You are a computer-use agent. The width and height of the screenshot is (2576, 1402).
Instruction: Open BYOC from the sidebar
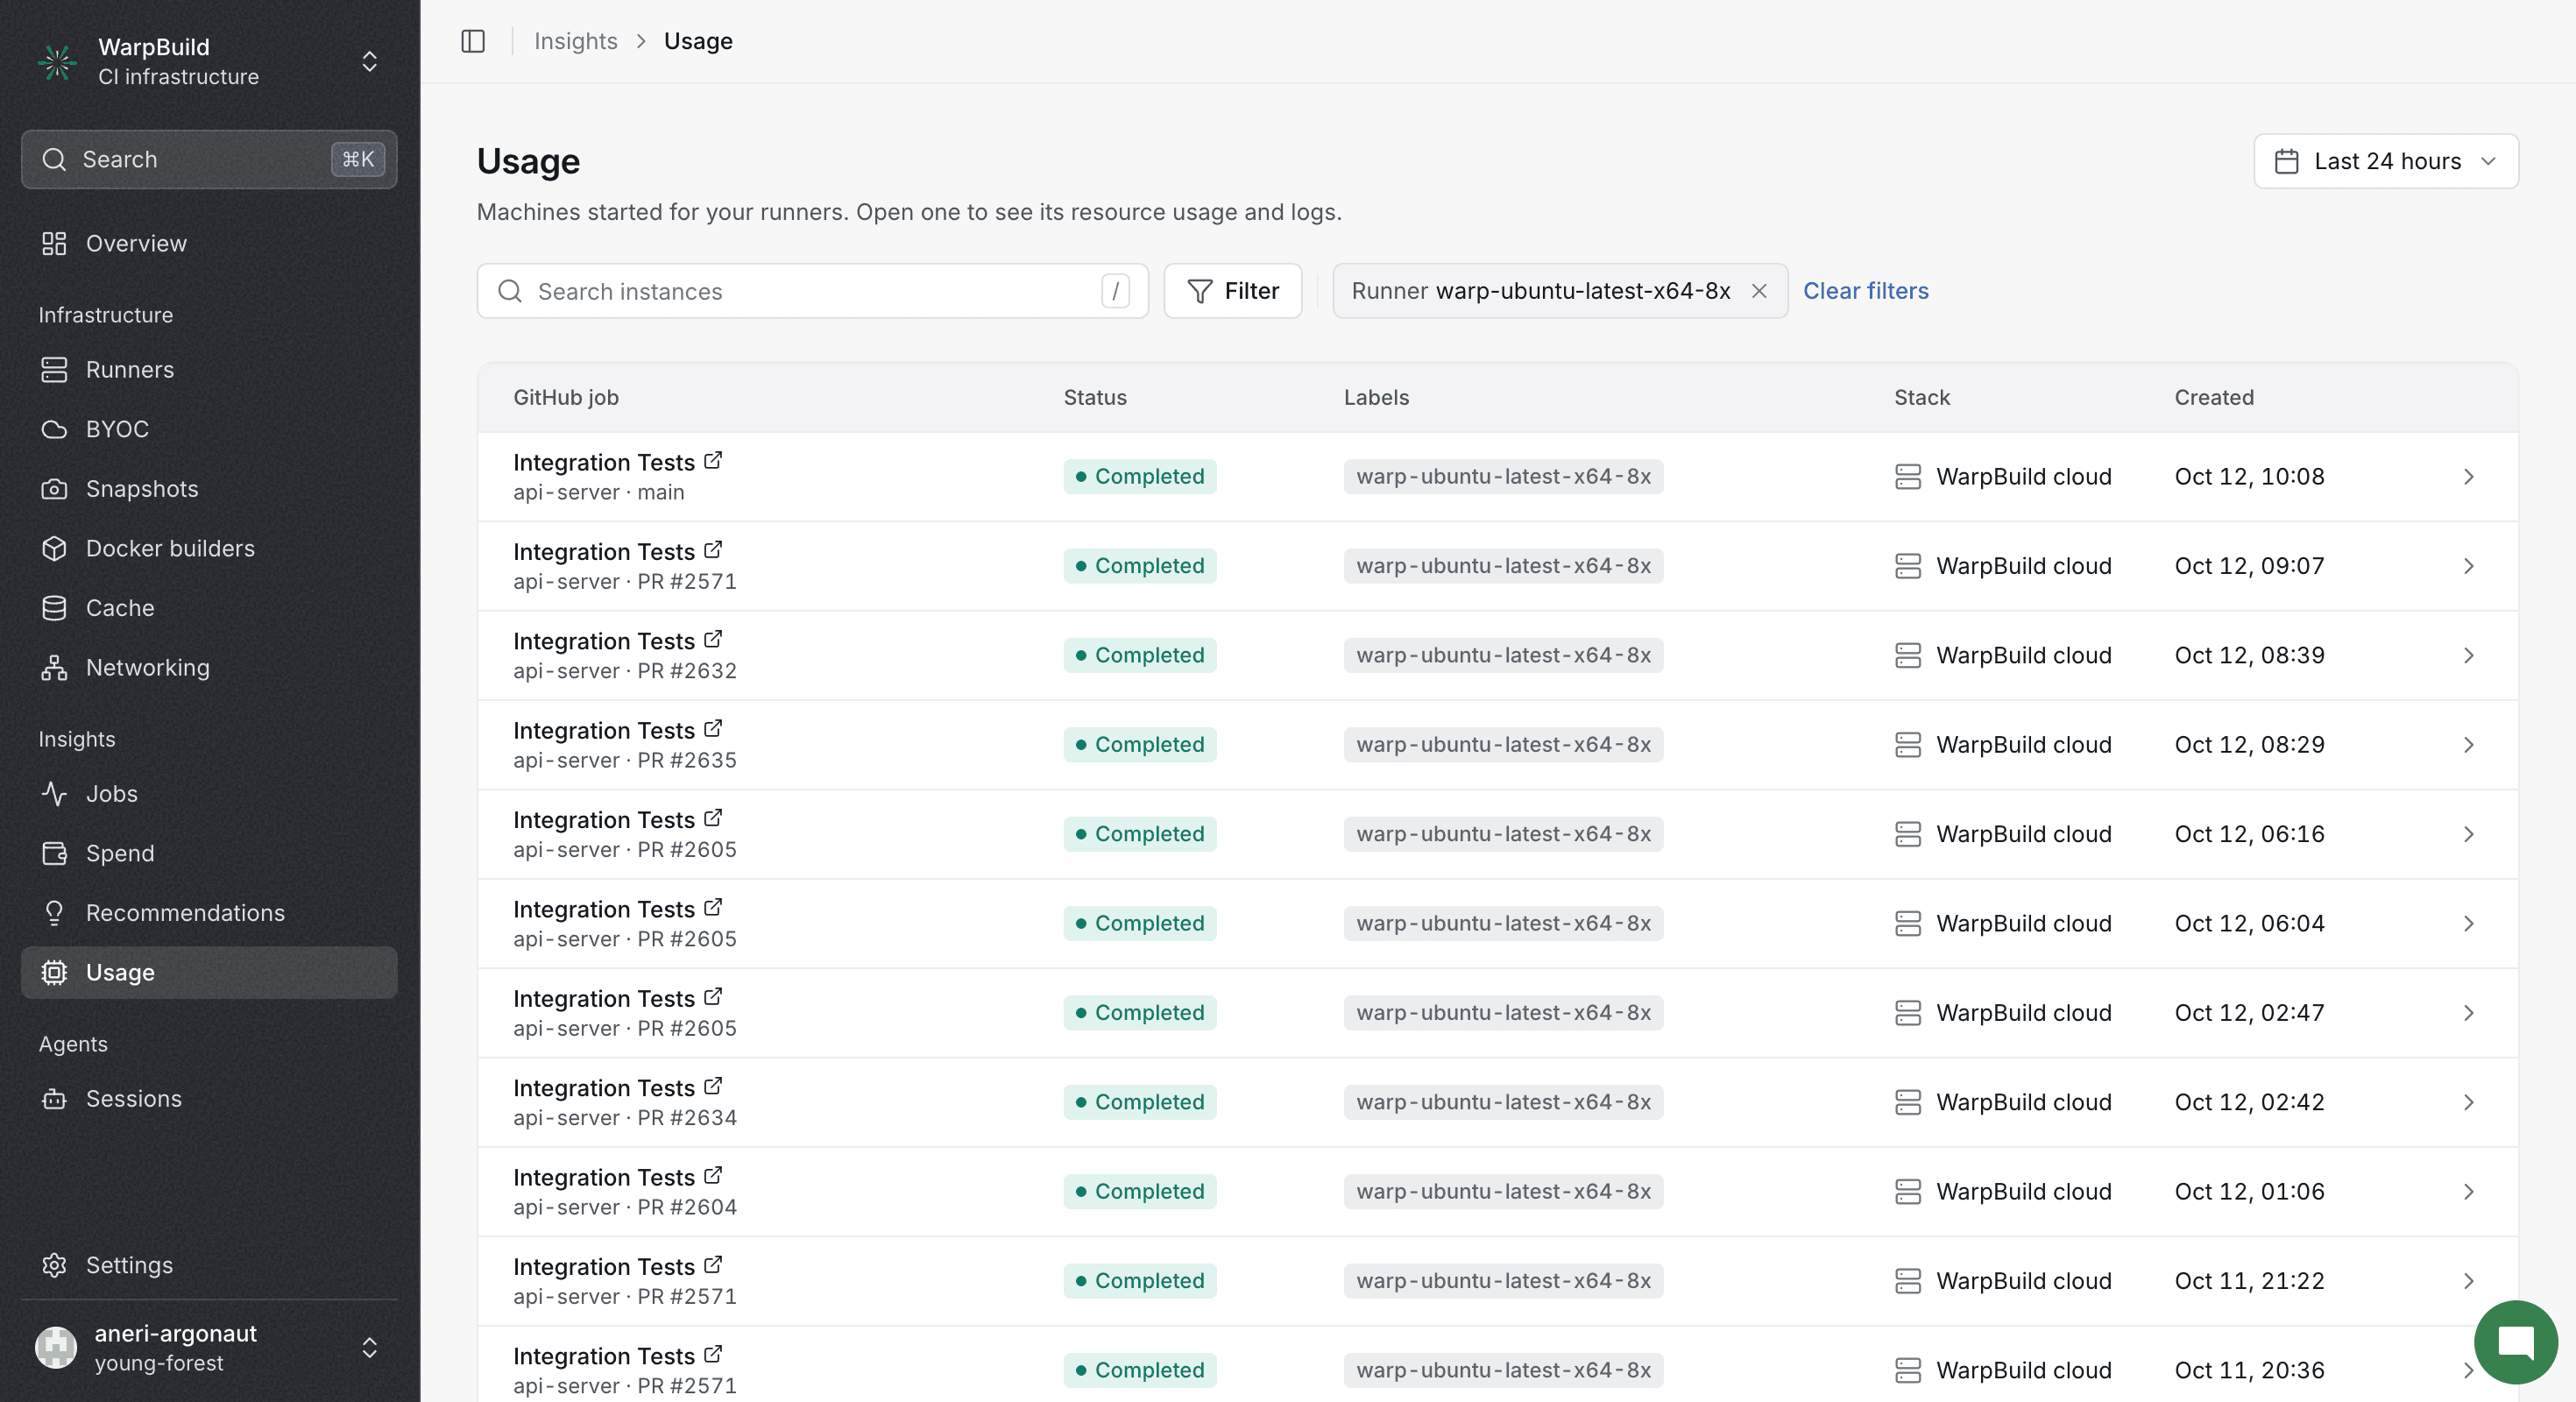tap(209, 429)
